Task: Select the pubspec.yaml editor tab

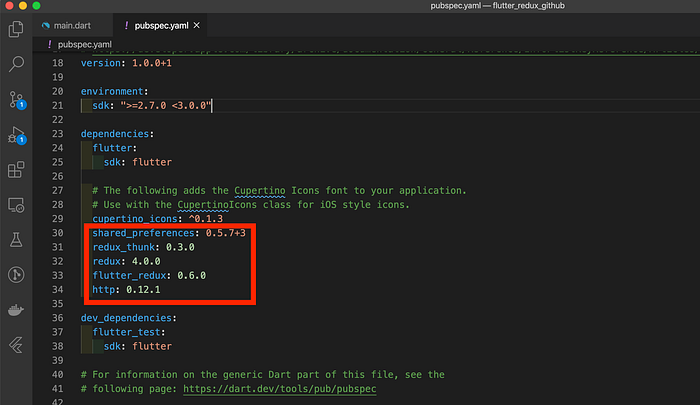Action: pos(161,25)
